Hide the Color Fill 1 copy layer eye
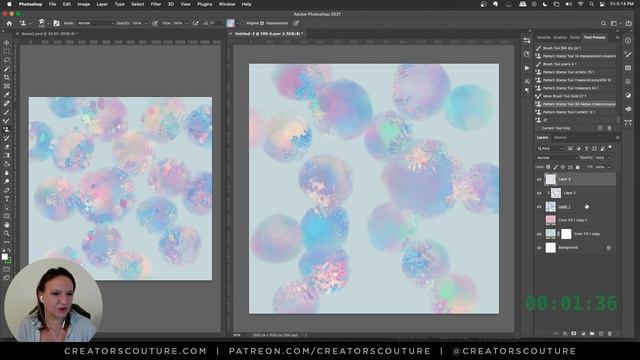Viewport: 640px width, 360px height. click(x=539, y=234)
